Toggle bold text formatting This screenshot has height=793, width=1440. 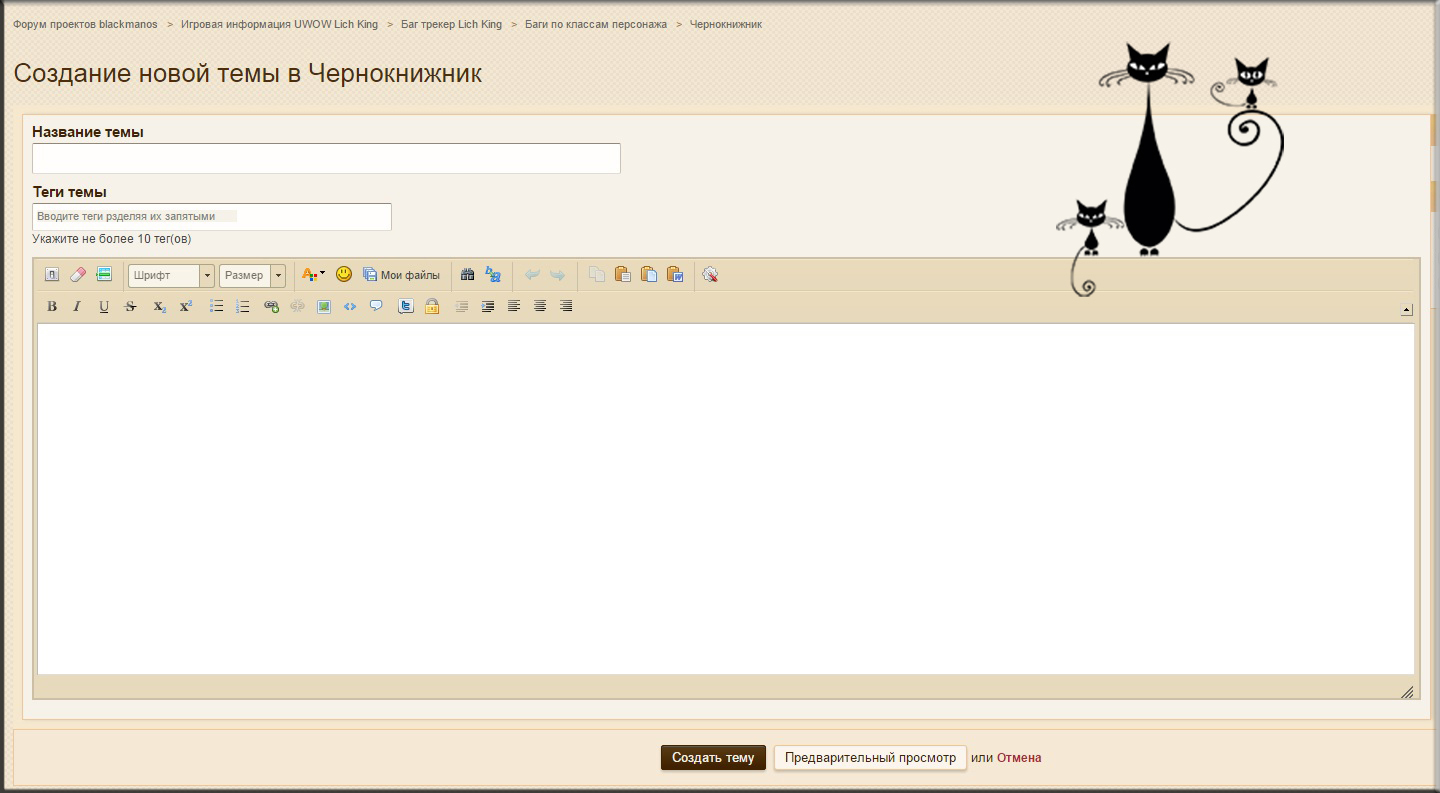pyautogui.click(x=52, y=307)
